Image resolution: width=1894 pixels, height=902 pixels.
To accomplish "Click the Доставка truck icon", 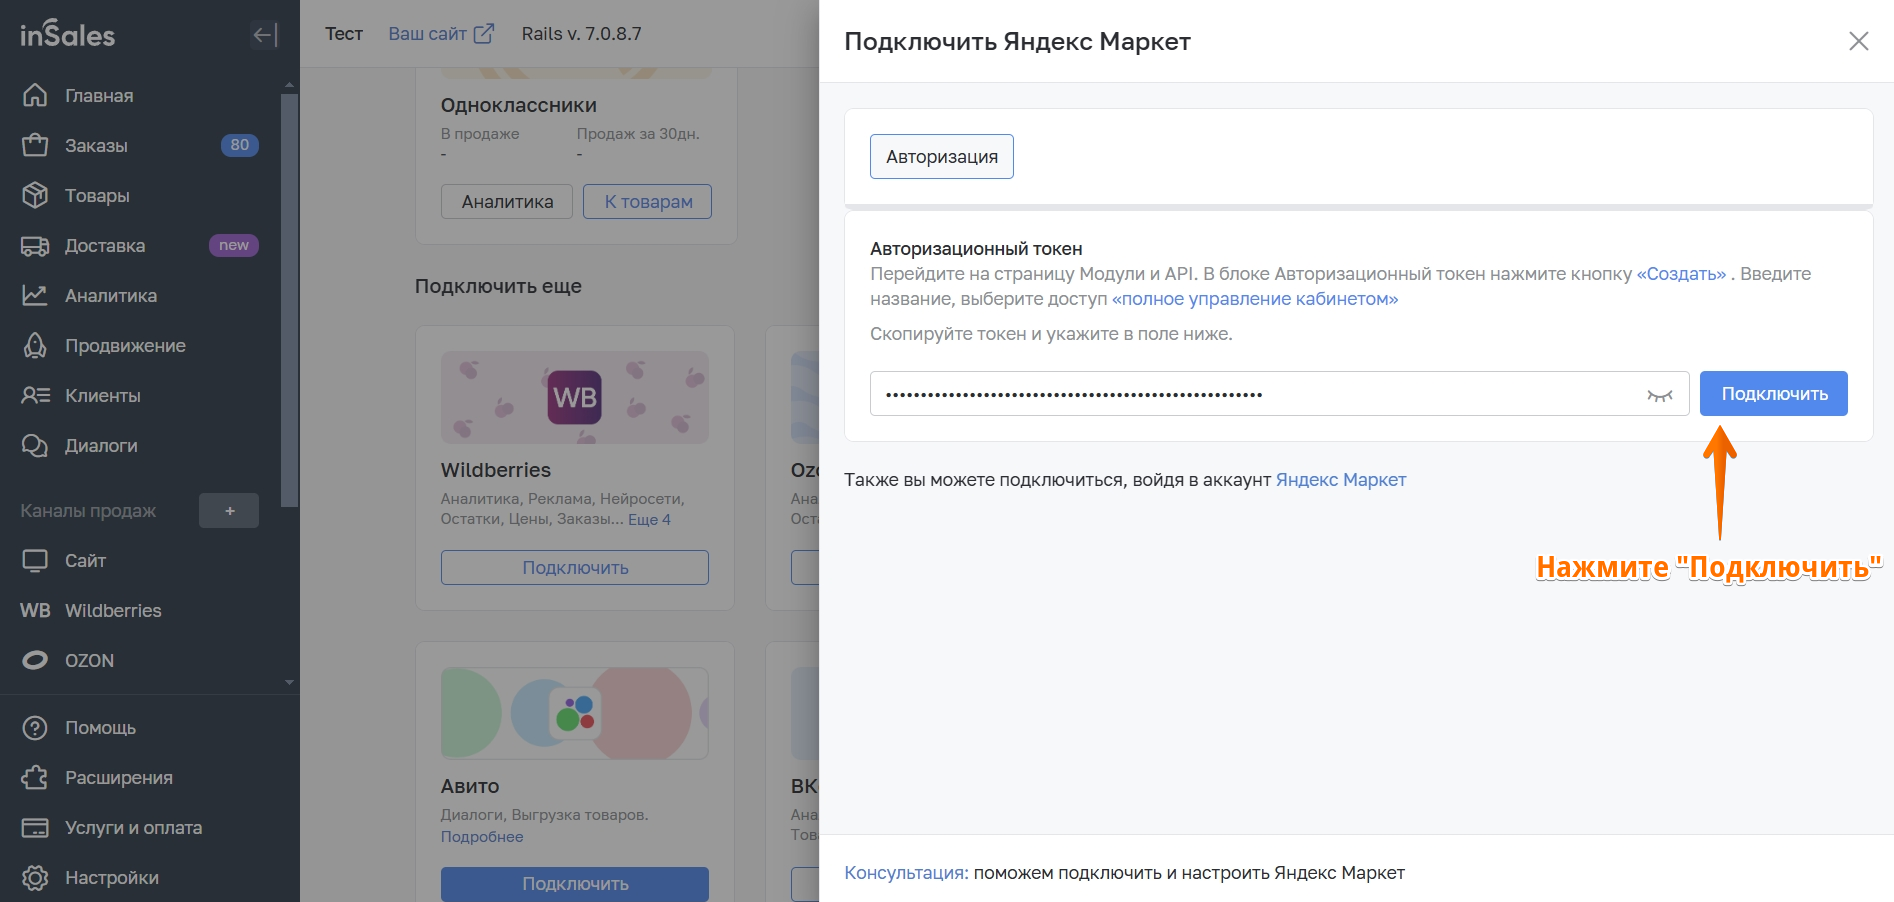I will click(x=35, y=246).
